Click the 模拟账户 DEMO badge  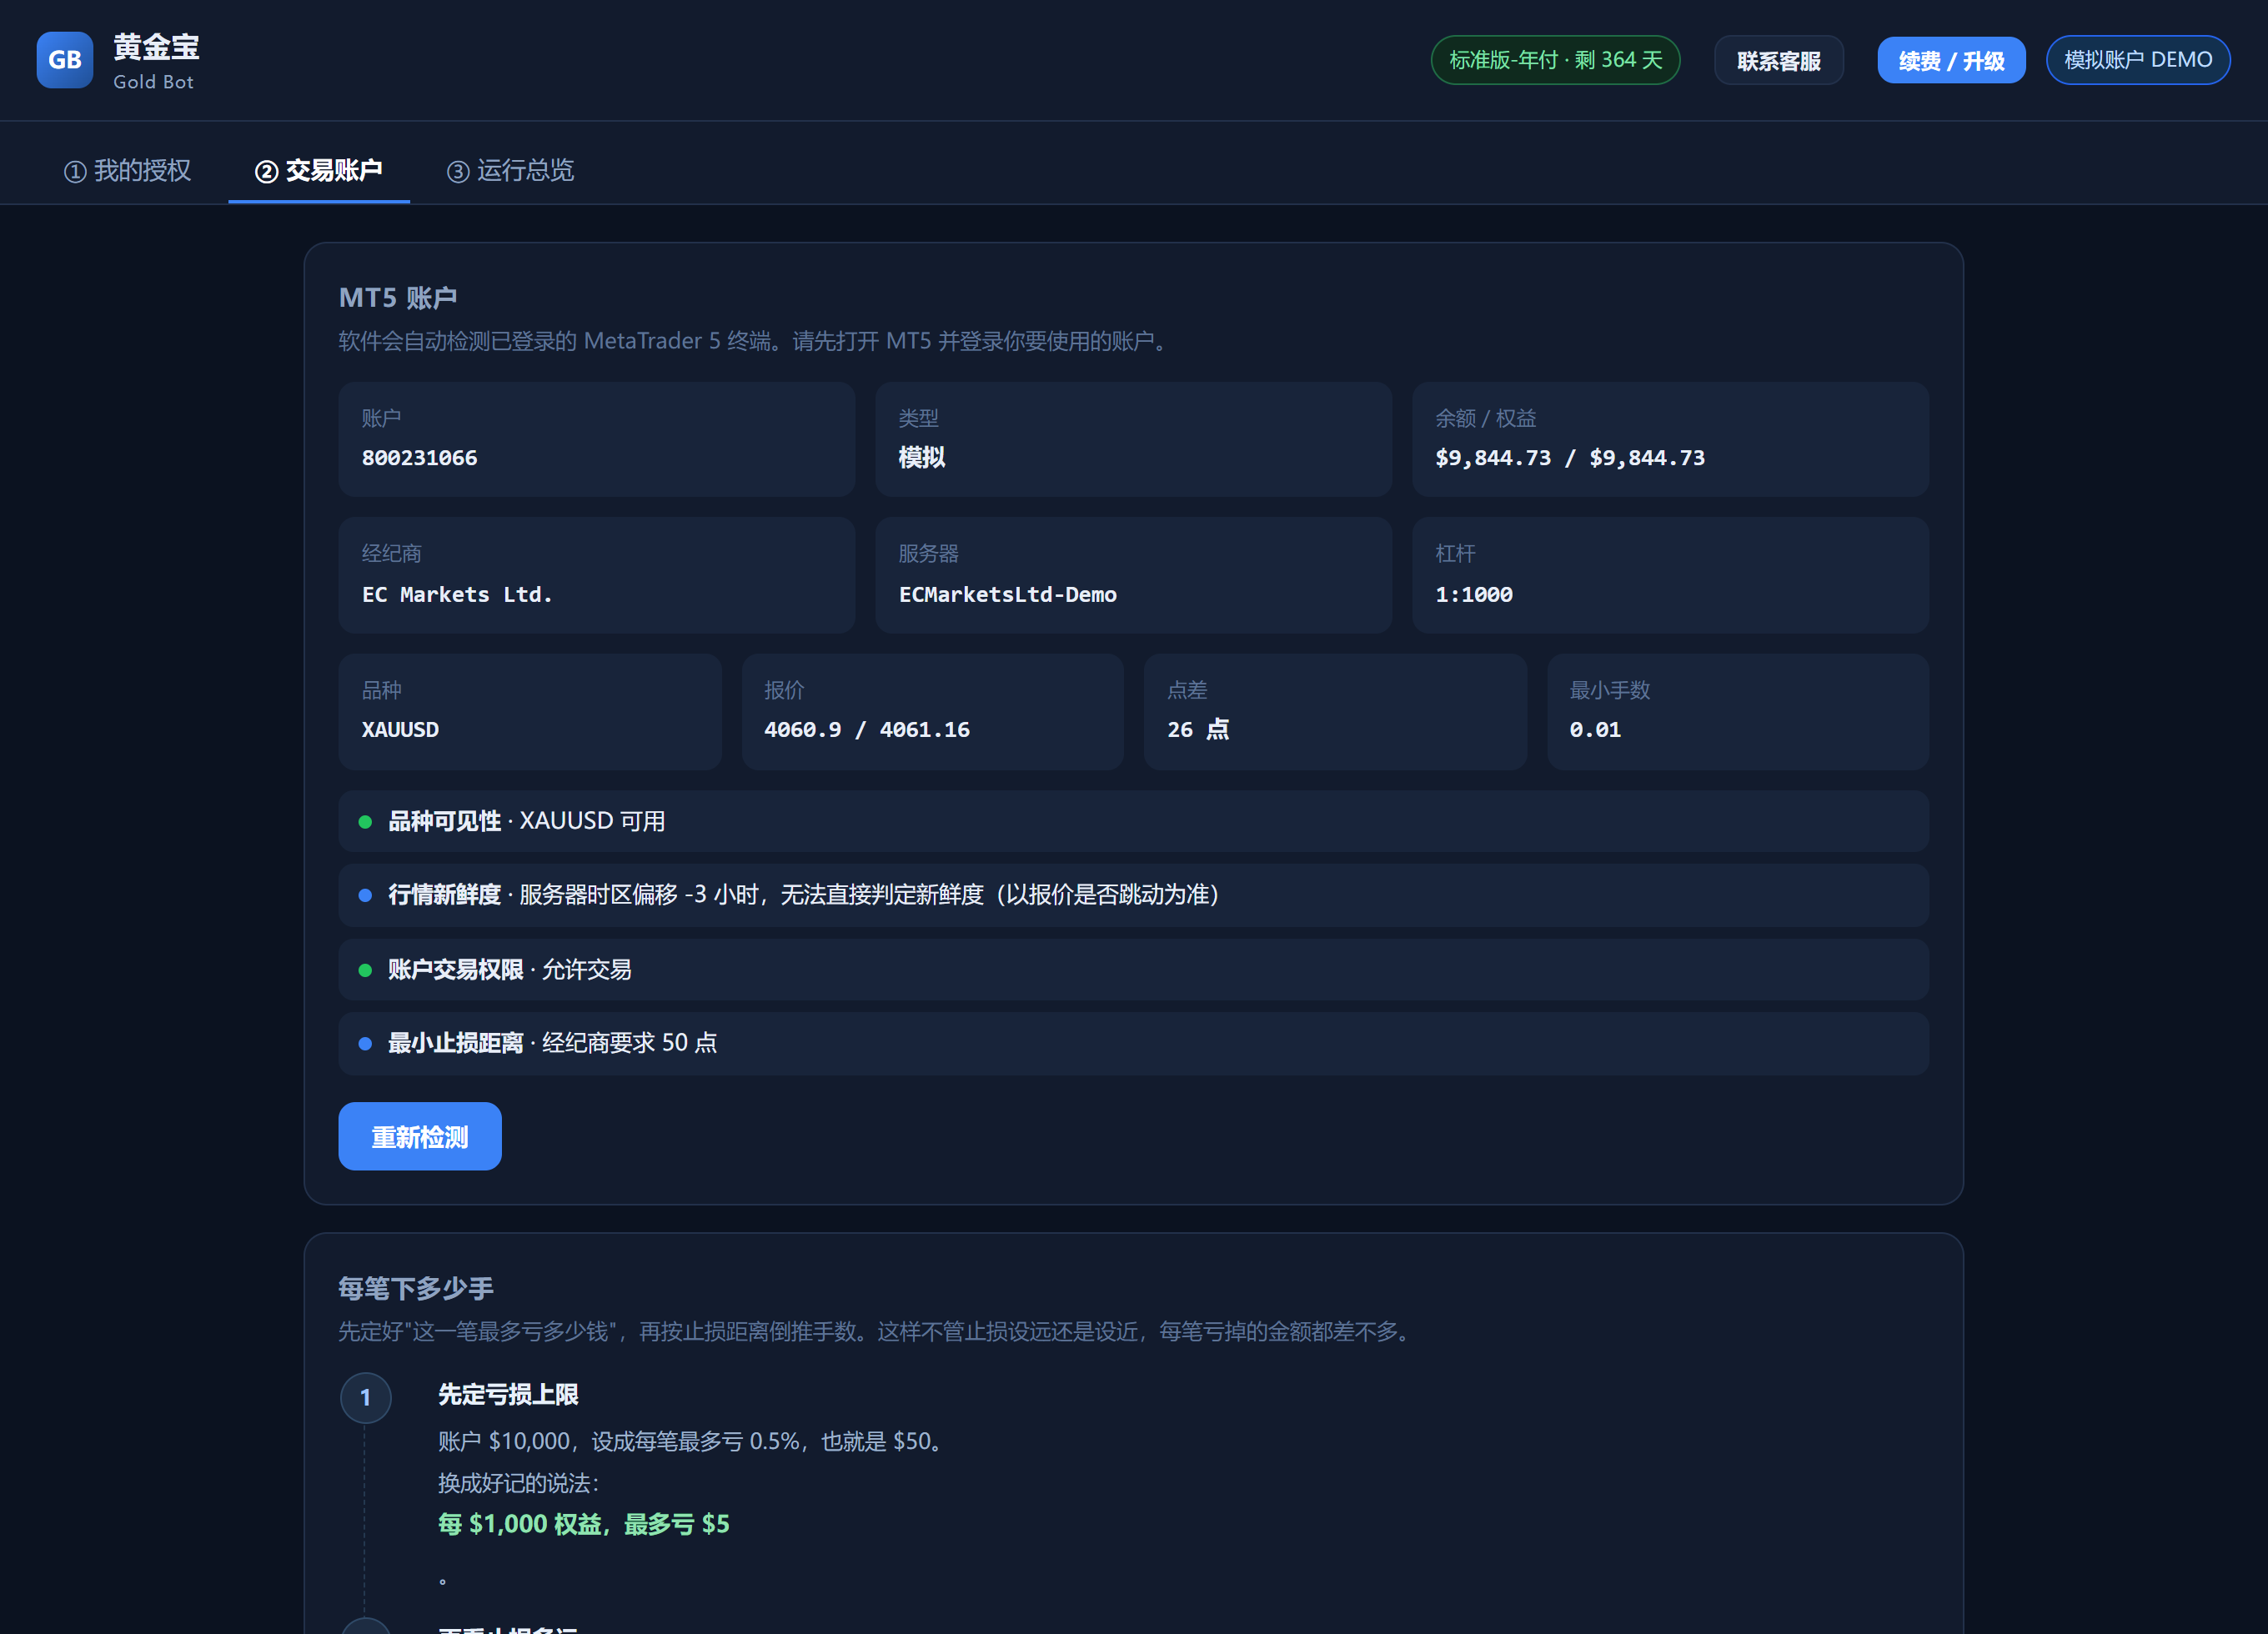point(2138,60)
